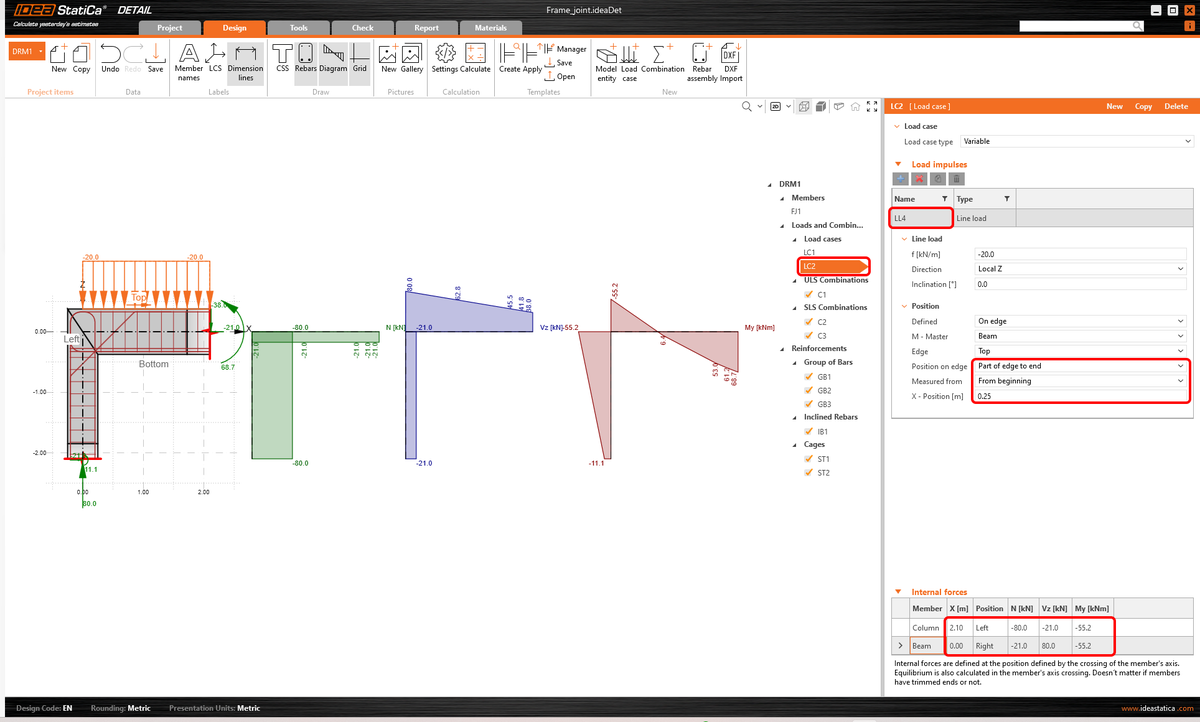
Task: Click Copy in the LC2 header
Action: click(x=1143, y=105)
